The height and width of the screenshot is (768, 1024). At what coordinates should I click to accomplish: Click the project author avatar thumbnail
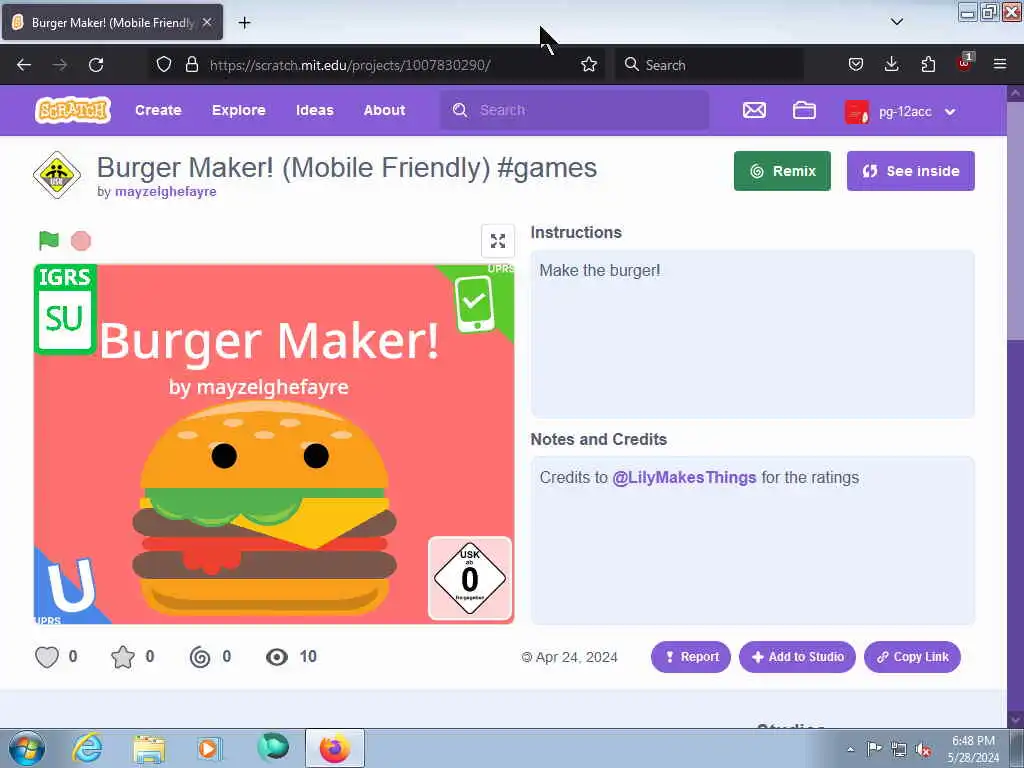point(57,175)
